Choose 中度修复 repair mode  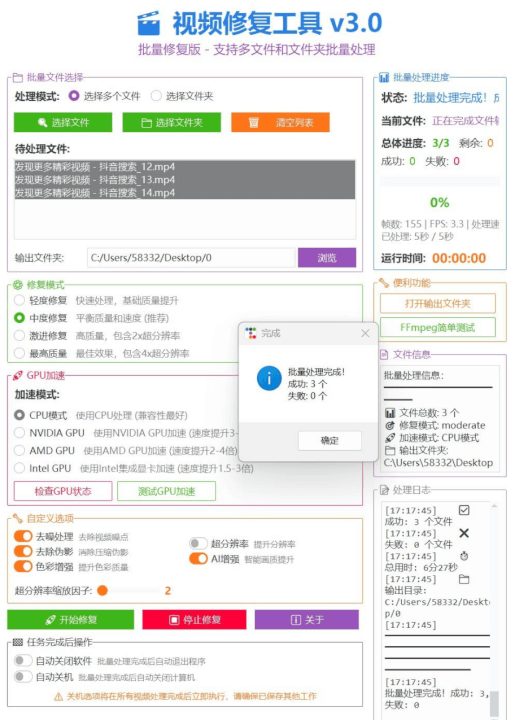pos(19,318)
